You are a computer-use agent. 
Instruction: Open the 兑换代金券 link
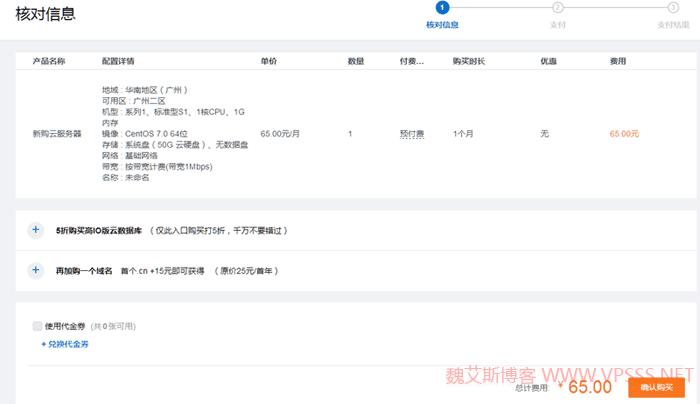(x=65, y=344)
